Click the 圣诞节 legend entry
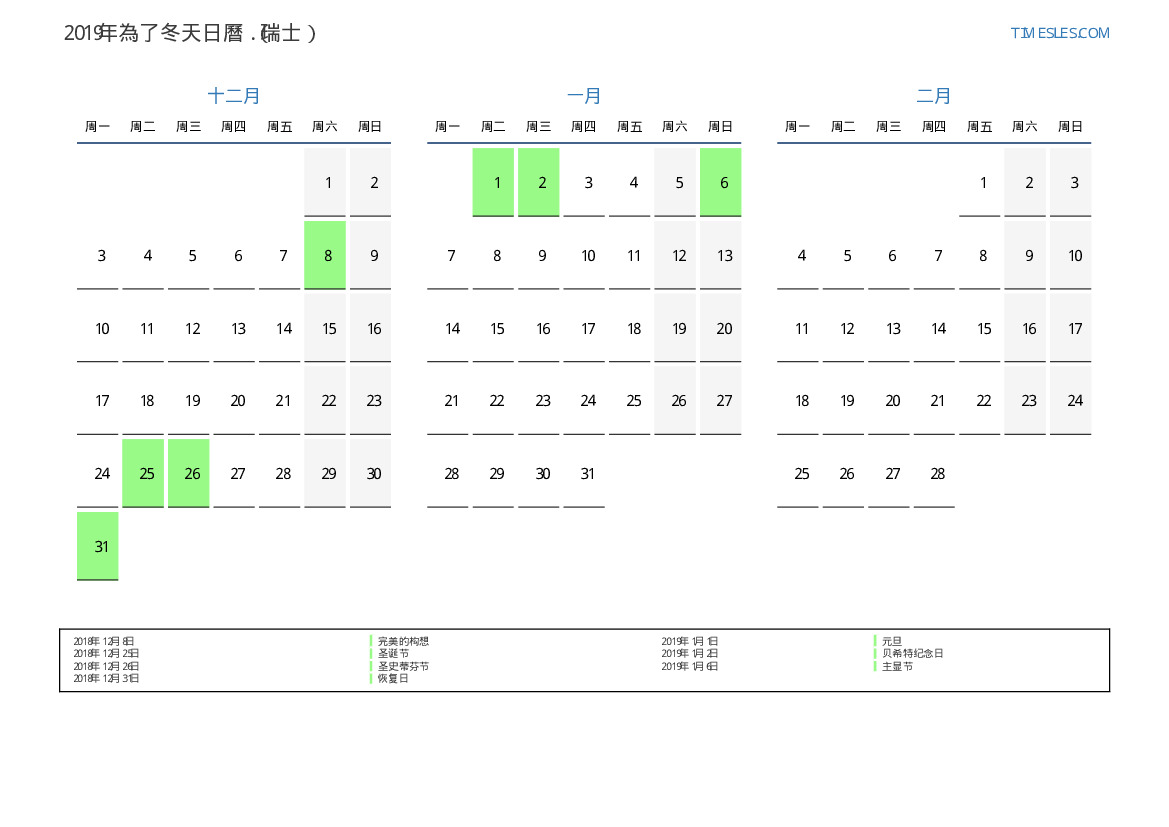The image size is (1169, 827). pyautogui.click(x=393, y=654)
